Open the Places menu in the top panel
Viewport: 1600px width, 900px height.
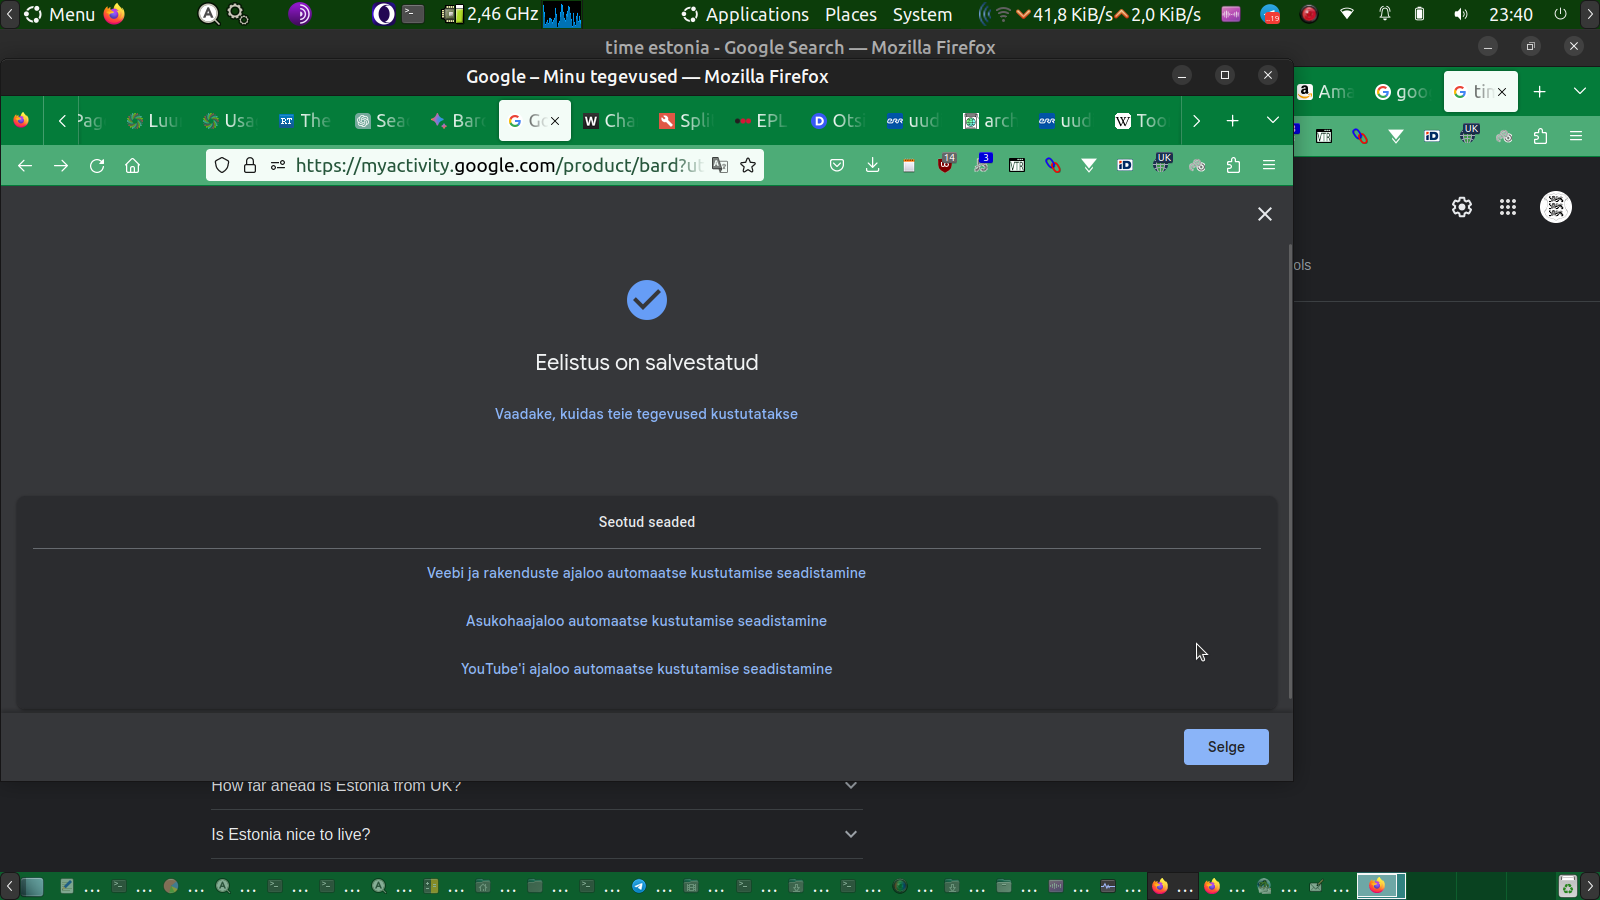point(851,15)
